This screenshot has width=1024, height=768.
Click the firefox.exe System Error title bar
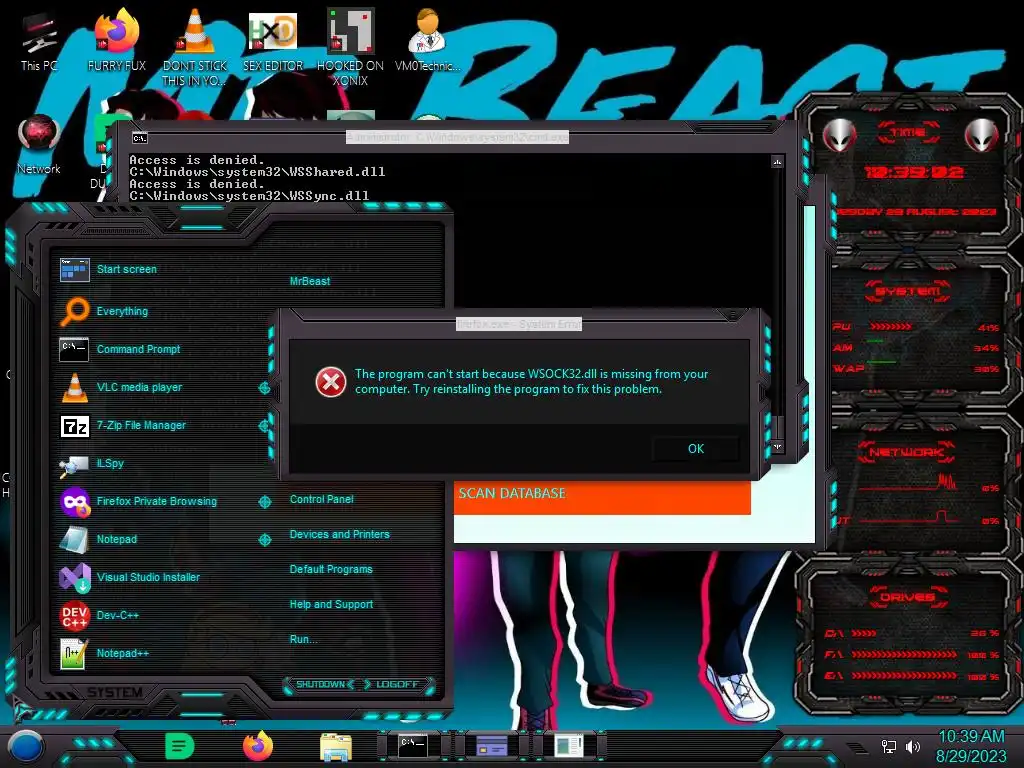[519, 324]
